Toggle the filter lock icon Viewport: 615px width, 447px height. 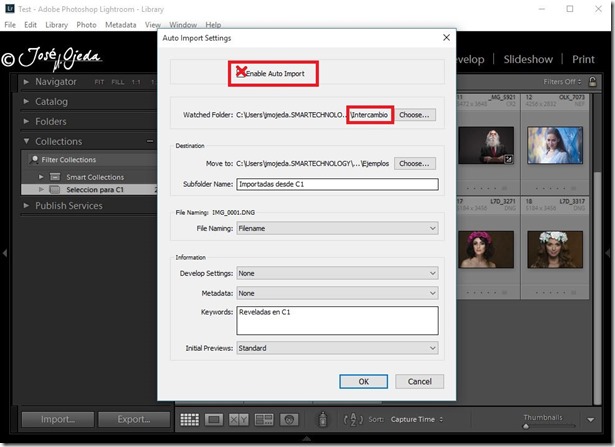[x=592, y=82]
